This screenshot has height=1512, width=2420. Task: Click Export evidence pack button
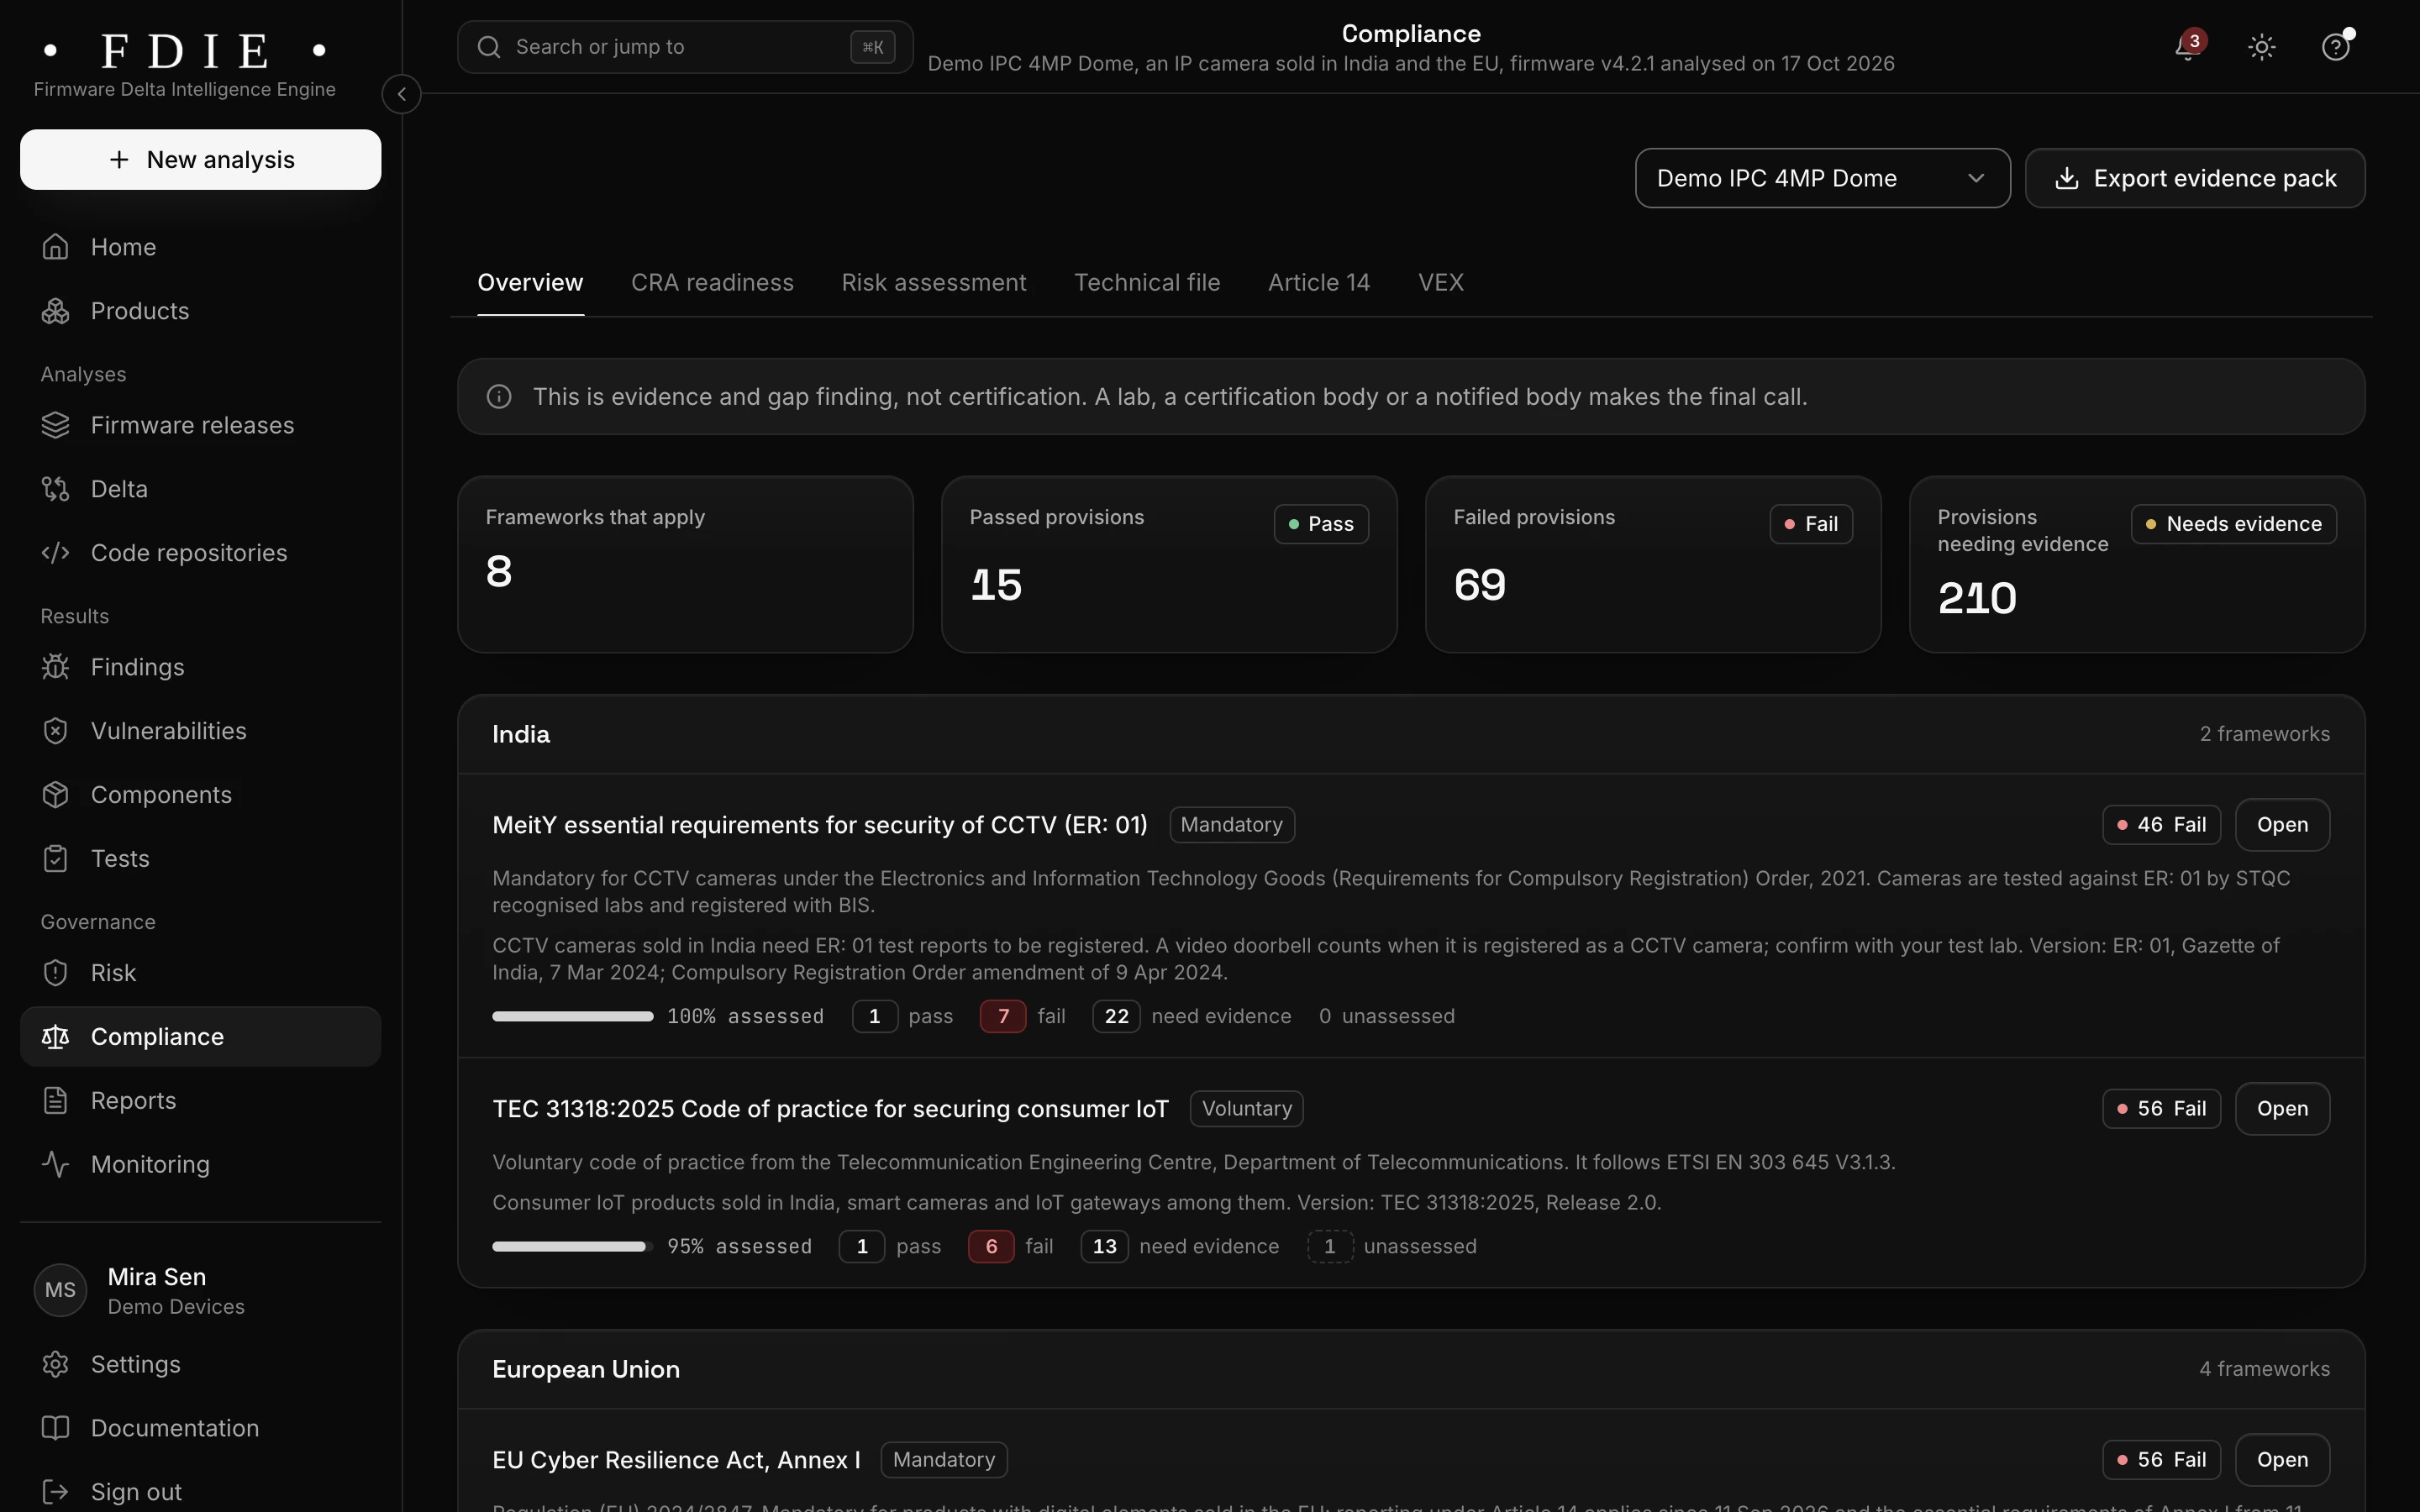(2195, 178)
